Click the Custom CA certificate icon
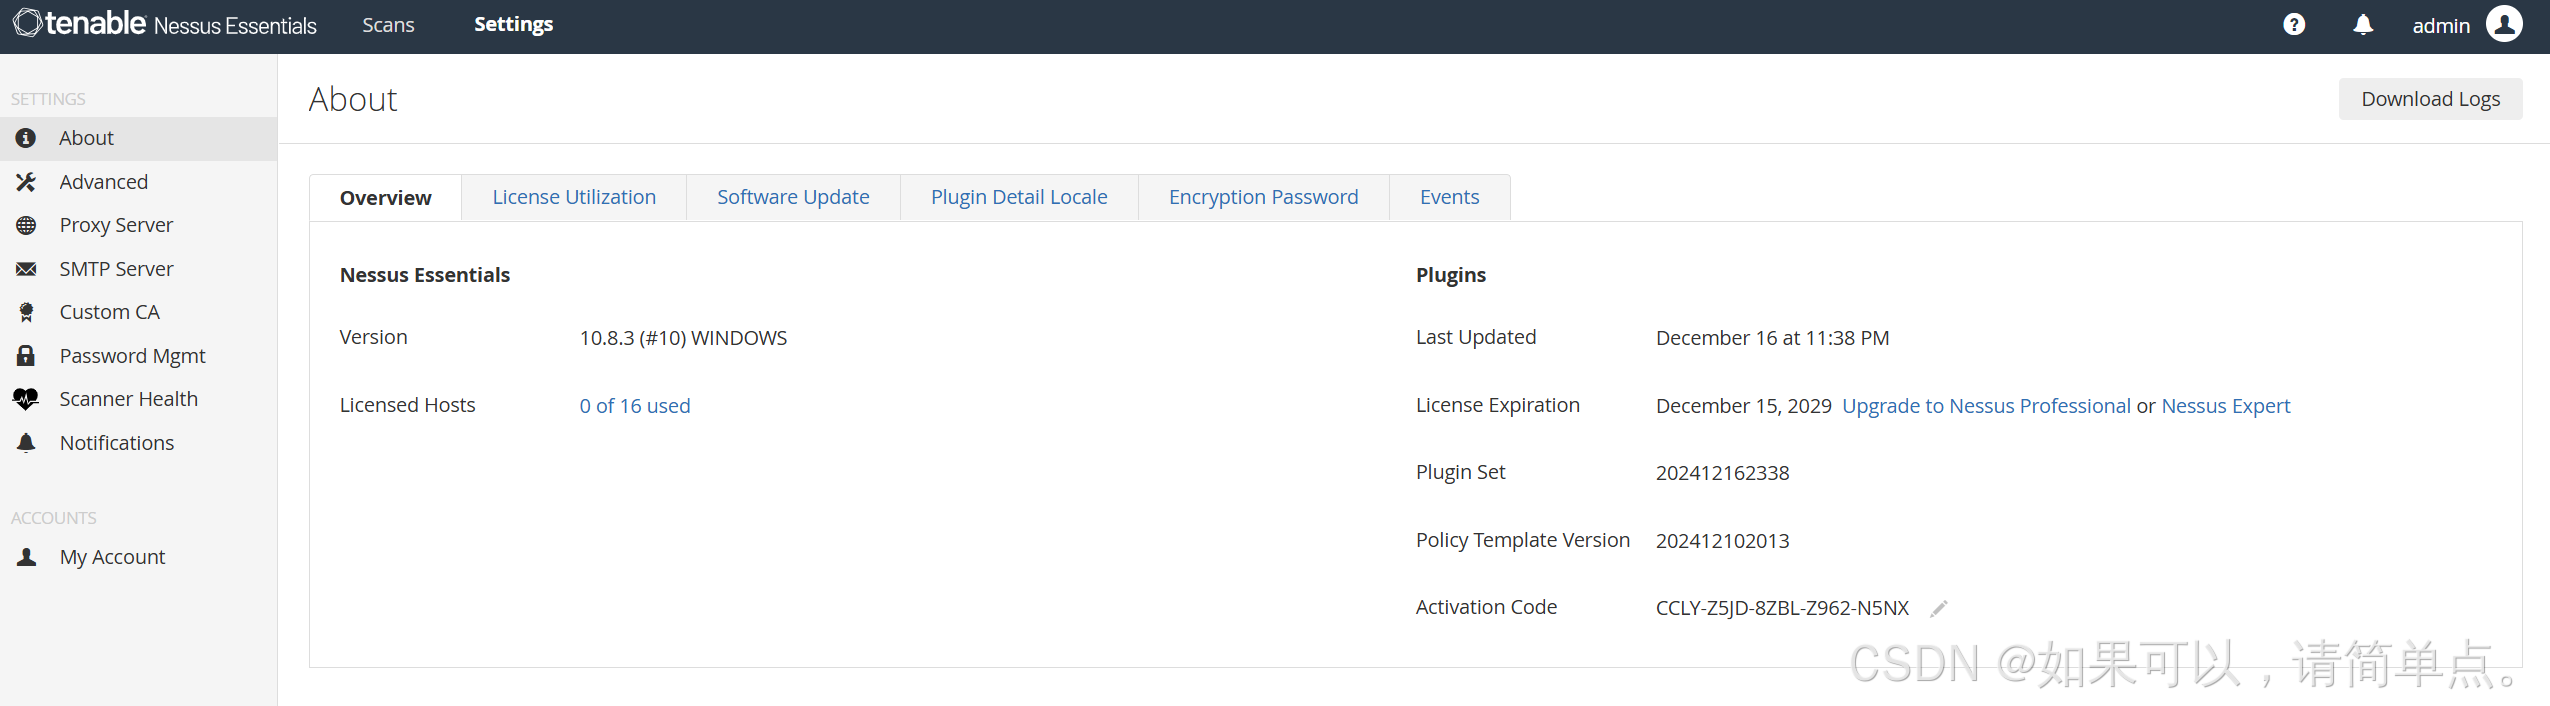Image resolution: width=2550 pixels, height=706 pixels. point(26,312)
